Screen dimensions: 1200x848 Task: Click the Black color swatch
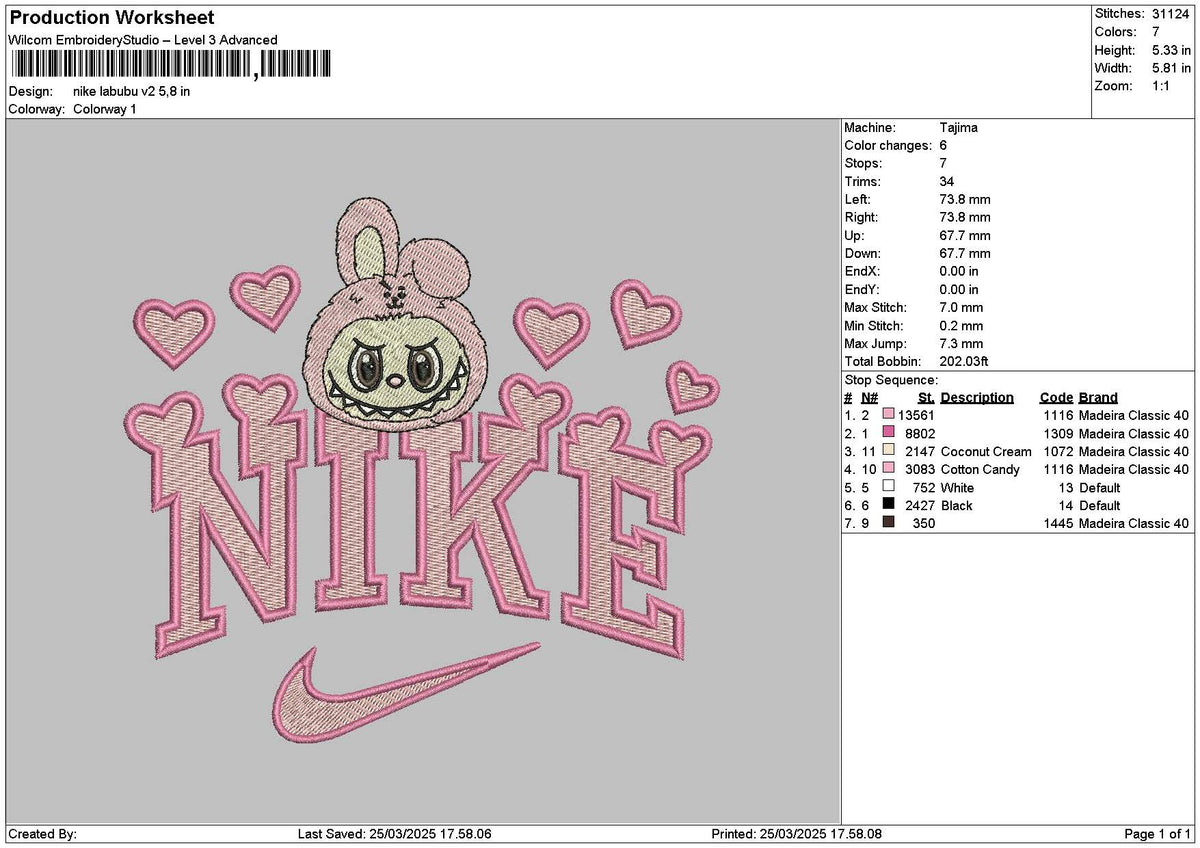(889, 505)
